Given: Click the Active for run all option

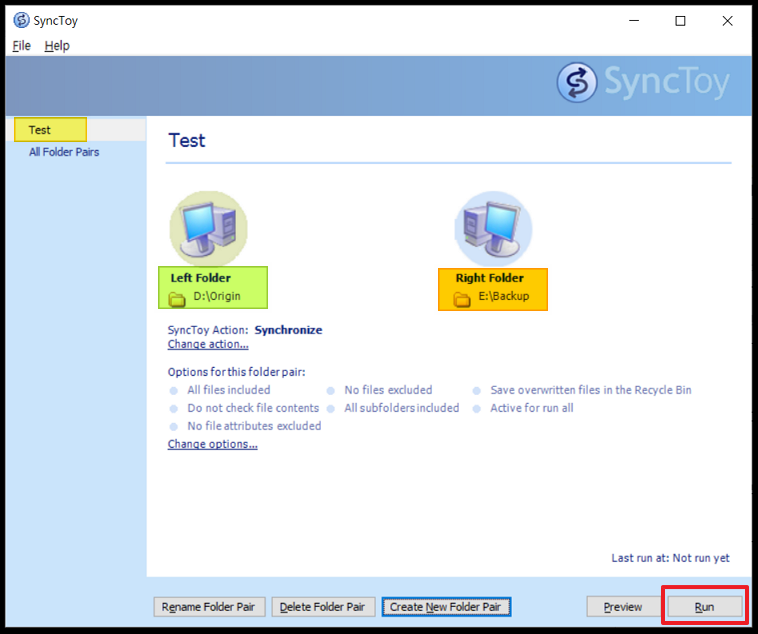Looking at the screenshot, I should click(532, 408).
